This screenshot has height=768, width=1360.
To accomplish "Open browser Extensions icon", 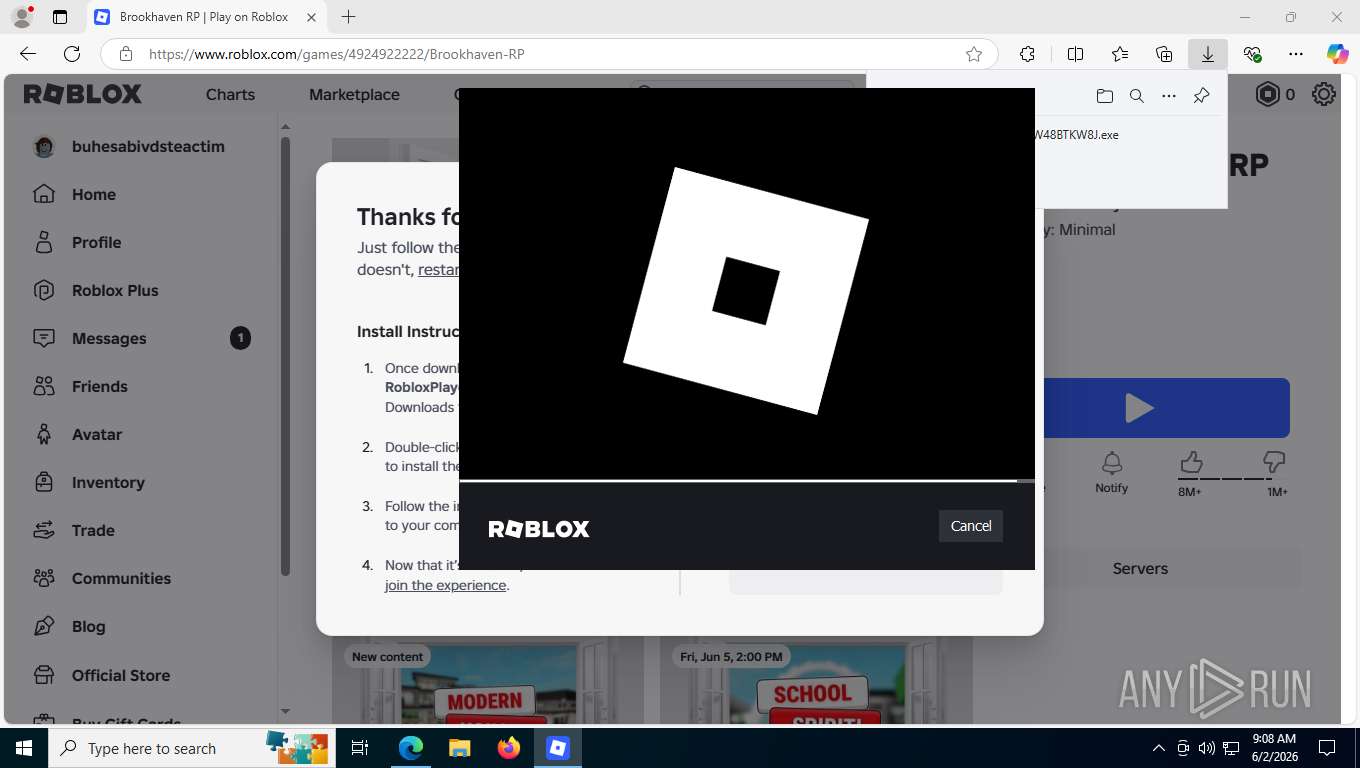I will coord(1027,54).
